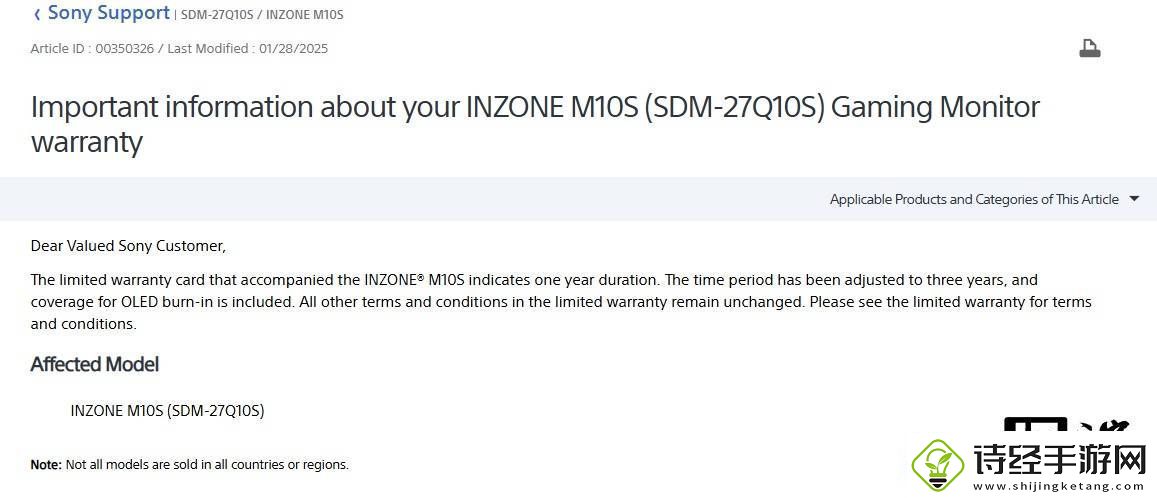
Task: Expand Applicable Products and Categories of This Article
Action: coord(973,199)
